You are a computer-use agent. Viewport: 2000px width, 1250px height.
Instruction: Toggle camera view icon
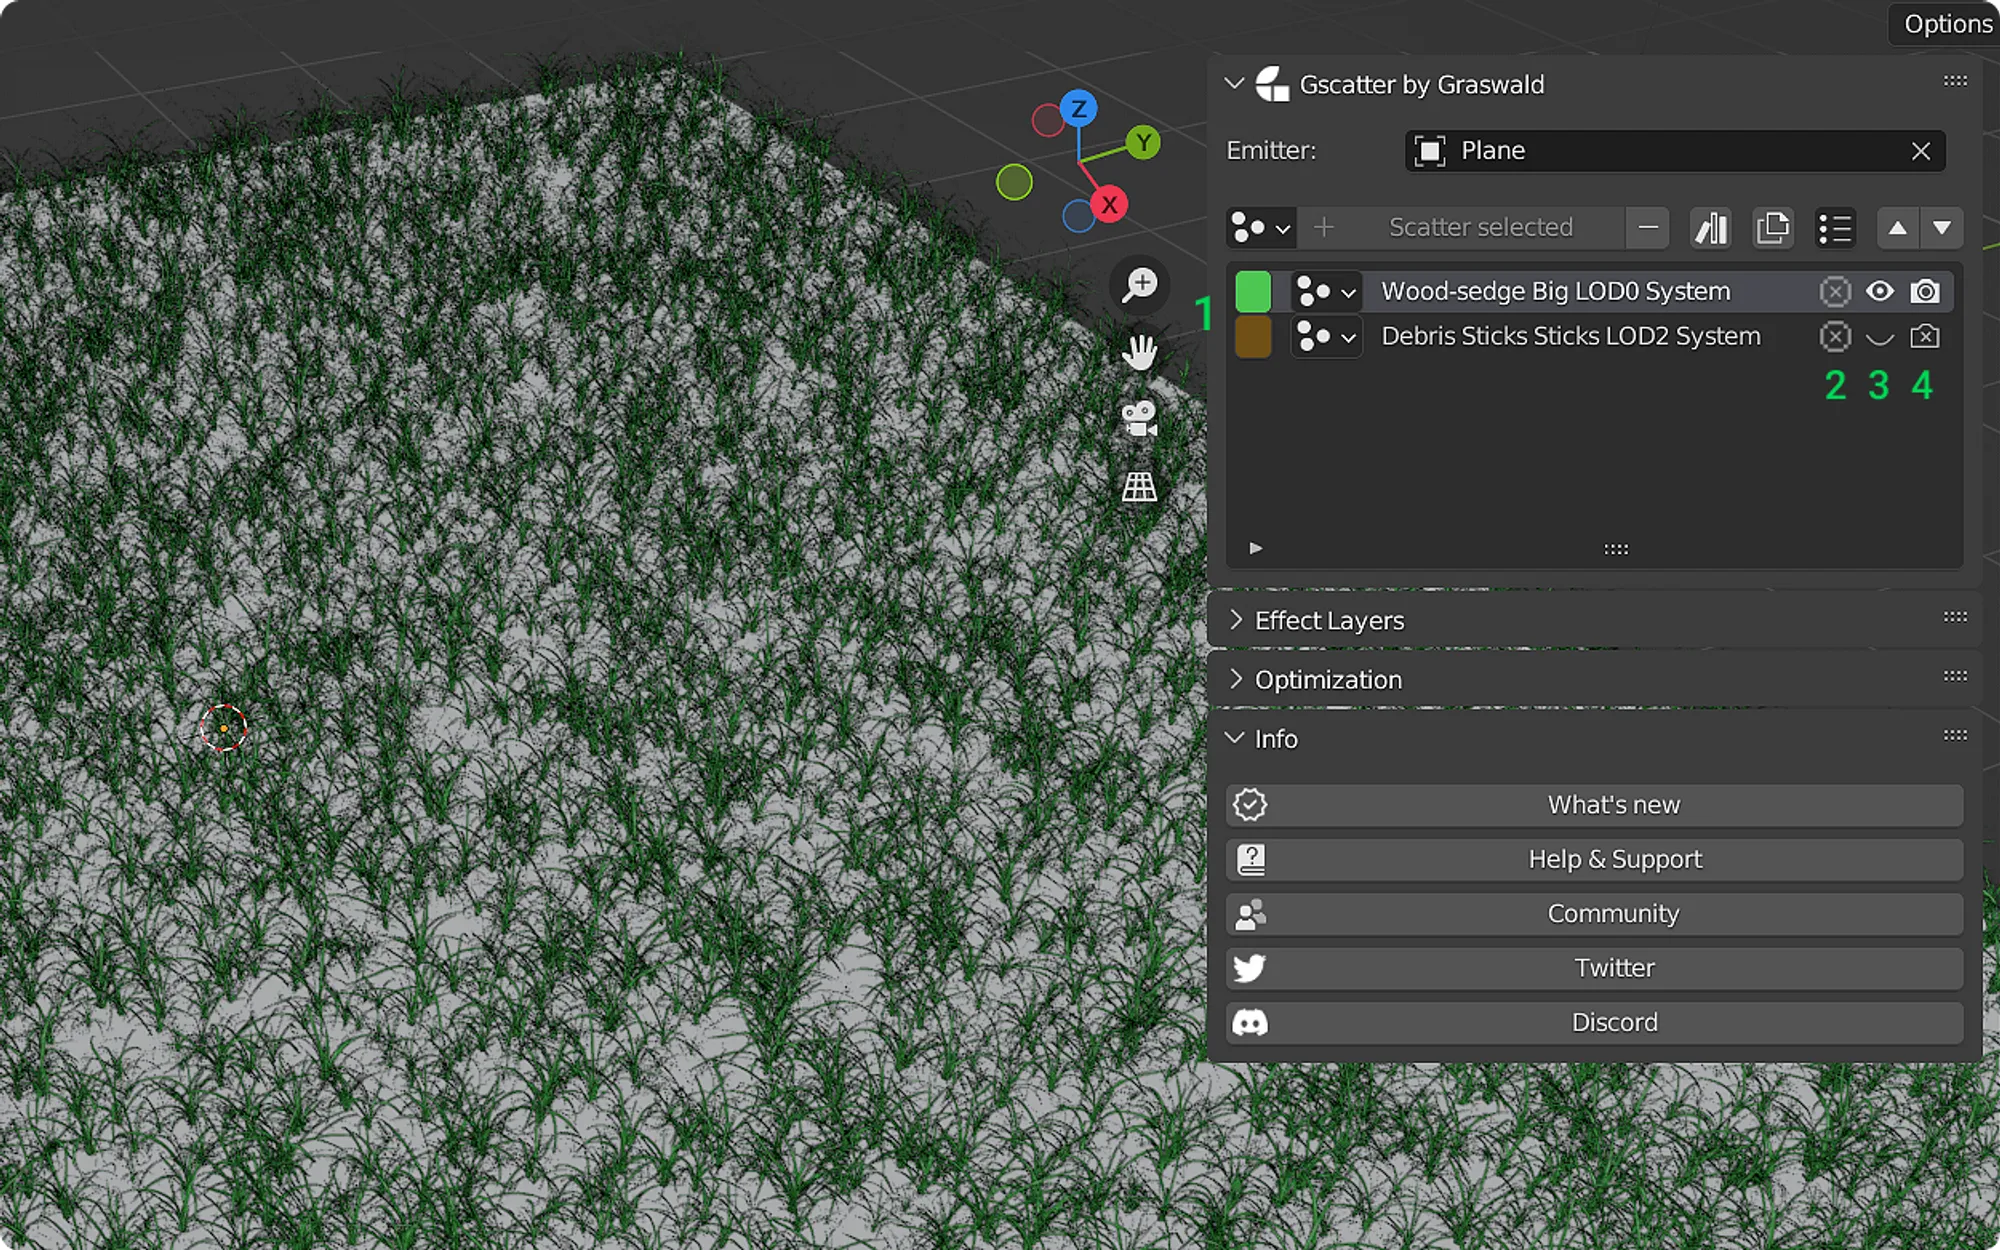tap(1139, 419)
